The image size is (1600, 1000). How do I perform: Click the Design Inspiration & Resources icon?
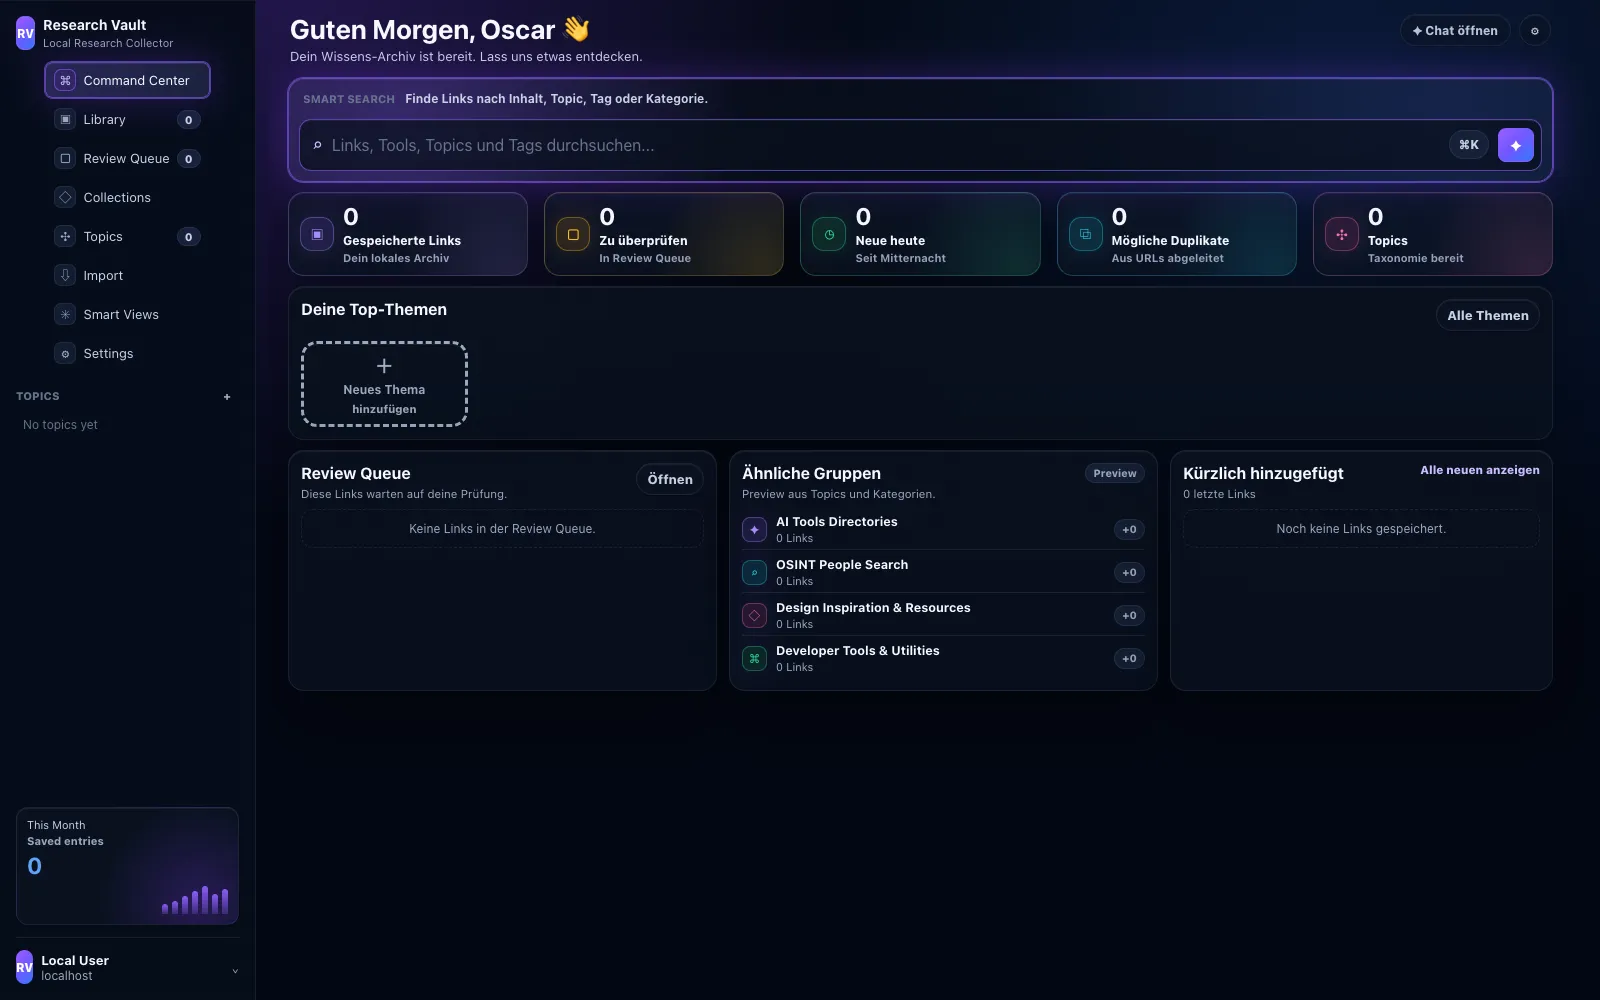coord(754,615)
